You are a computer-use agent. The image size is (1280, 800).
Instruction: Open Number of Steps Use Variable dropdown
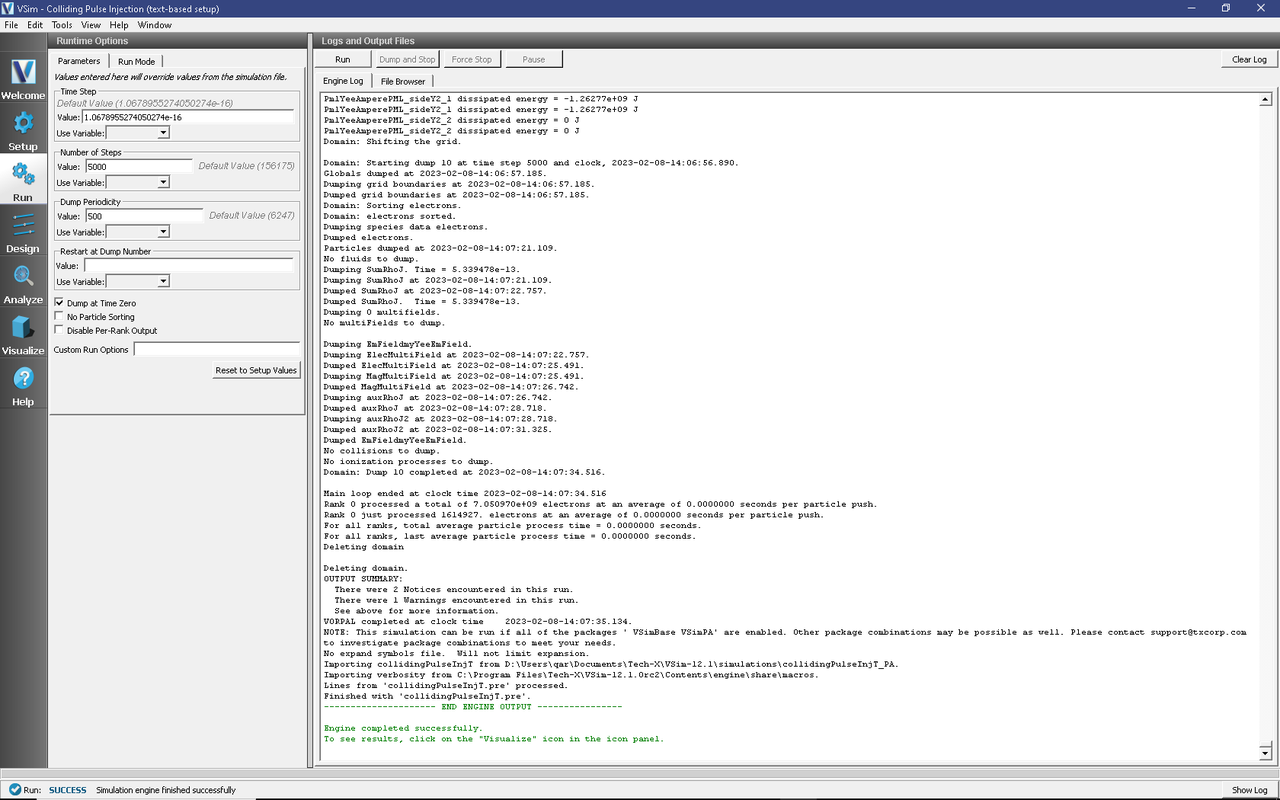pos(138,183)
